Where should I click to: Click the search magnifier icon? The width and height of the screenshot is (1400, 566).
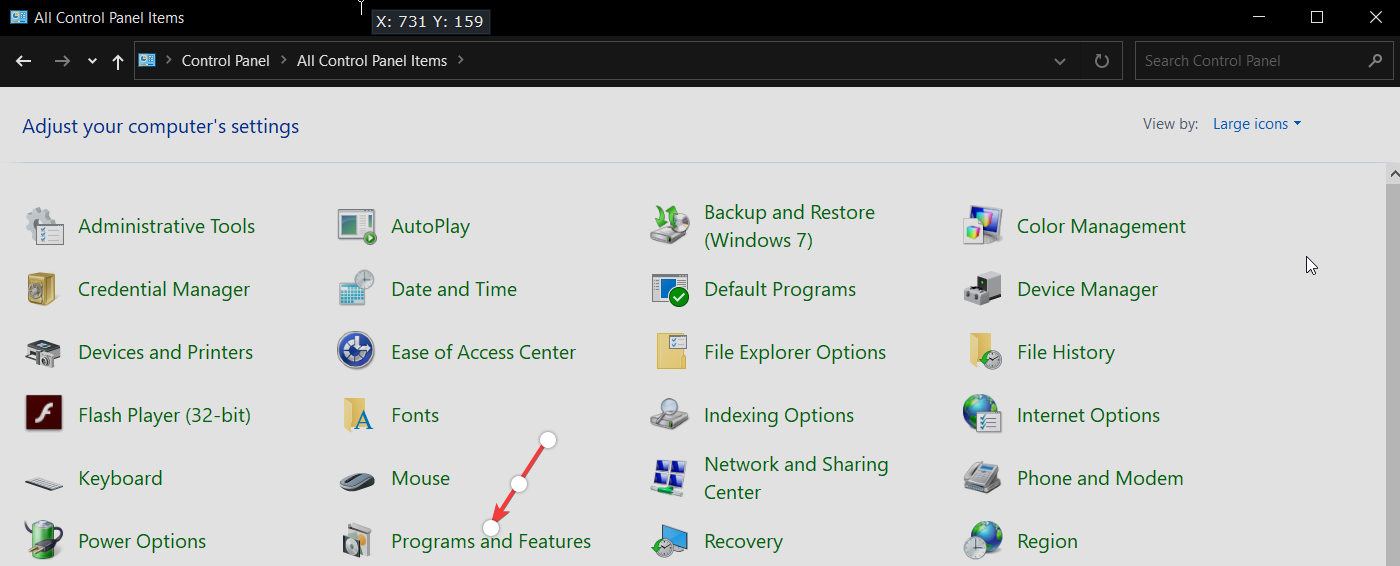[1375, 61]
